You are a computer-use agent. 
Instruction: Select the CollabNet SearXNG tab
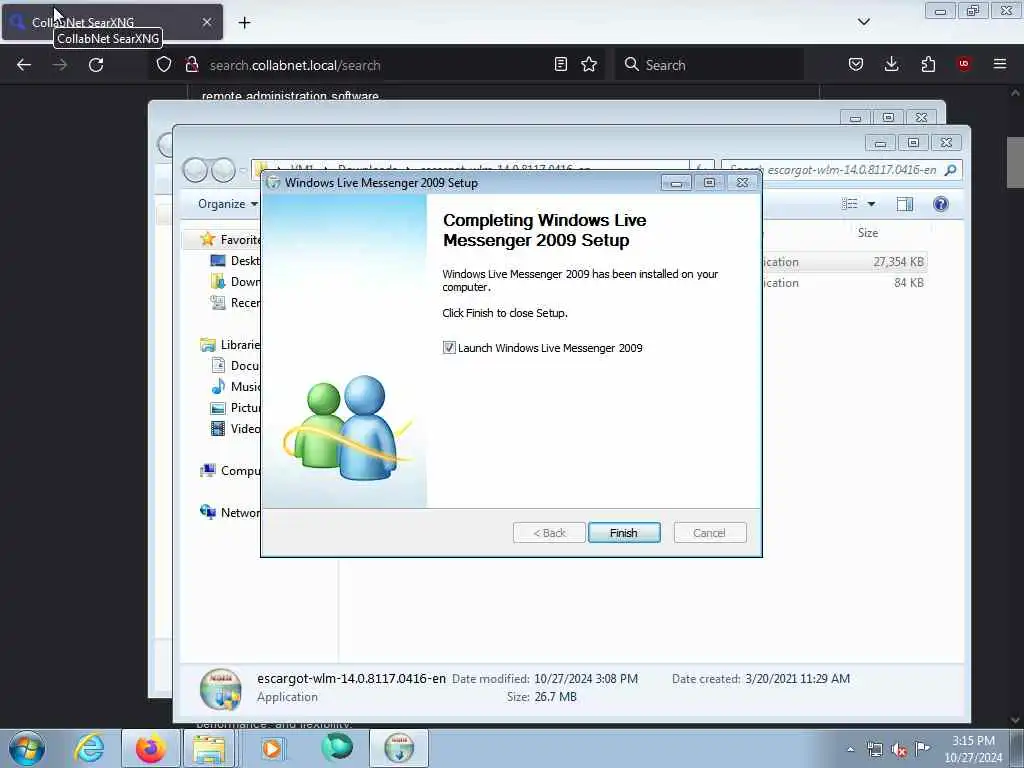(111, 22)
